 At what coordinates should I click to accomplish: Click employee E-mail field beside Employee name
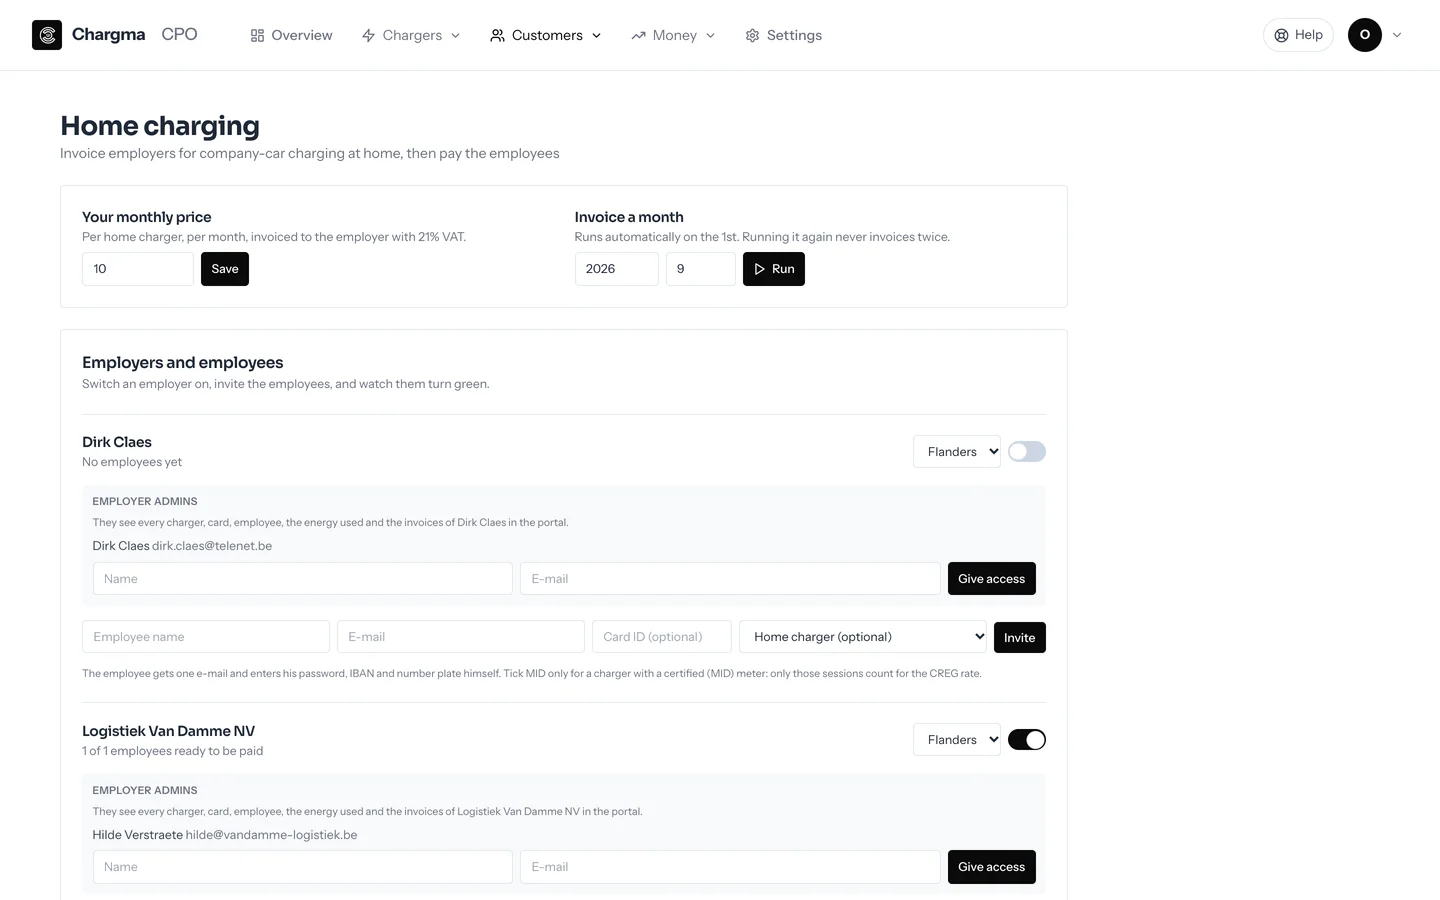pos(461,637)
